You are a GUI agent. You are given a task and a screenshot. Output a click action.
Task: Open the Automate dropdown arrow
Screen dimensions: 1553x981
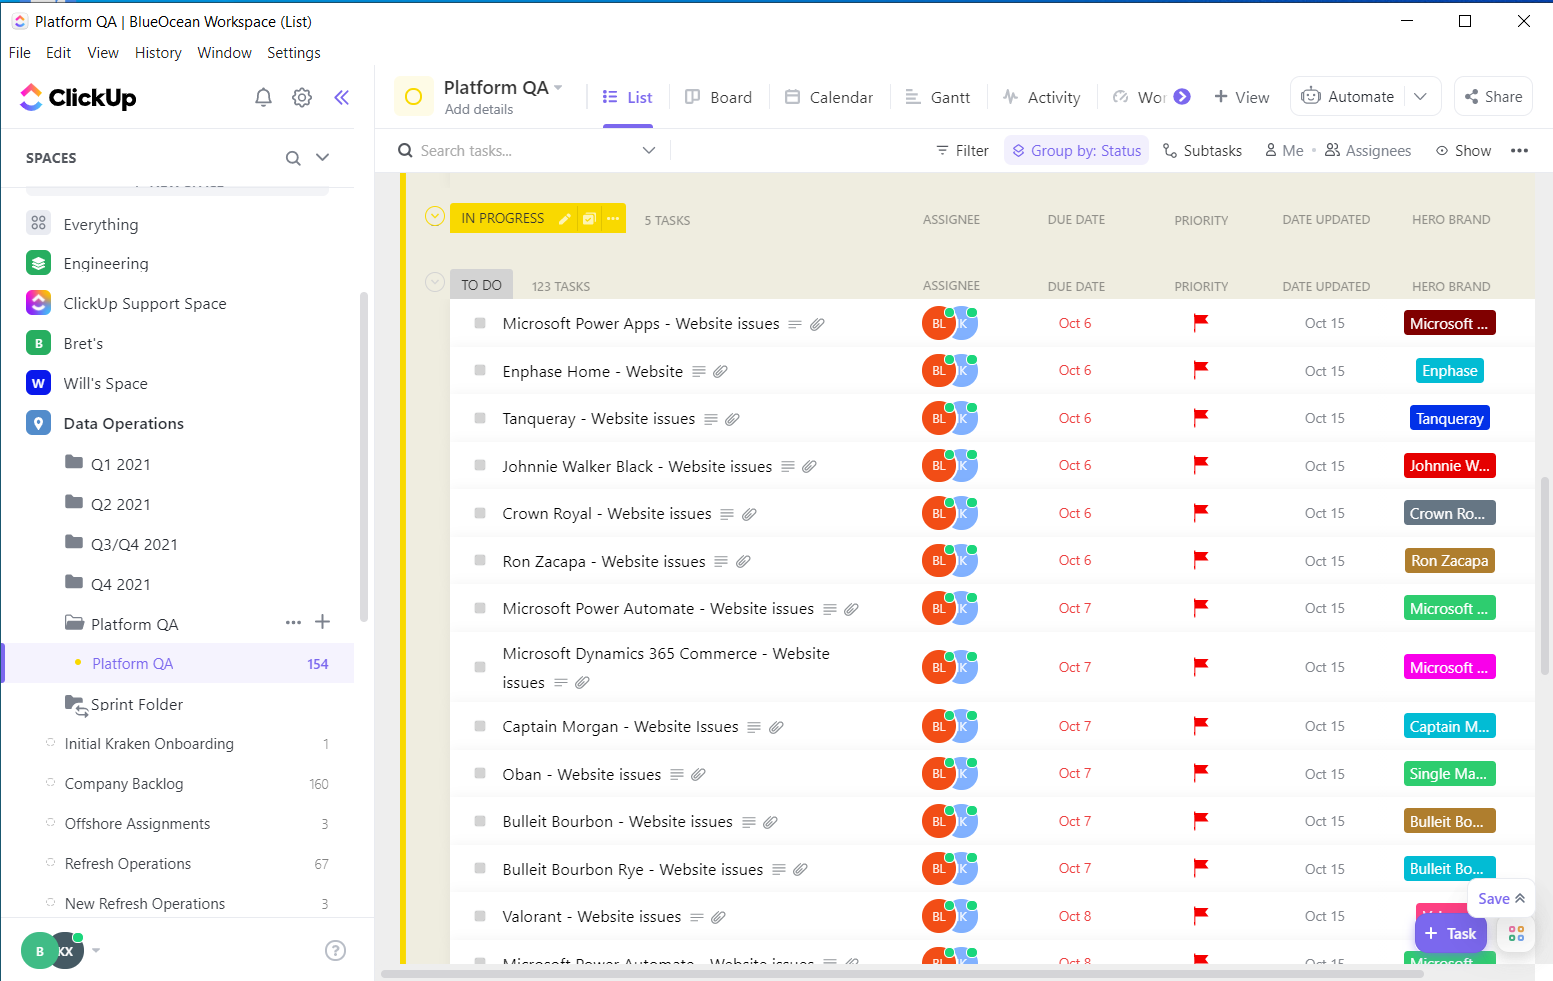tap(1421, 97)
